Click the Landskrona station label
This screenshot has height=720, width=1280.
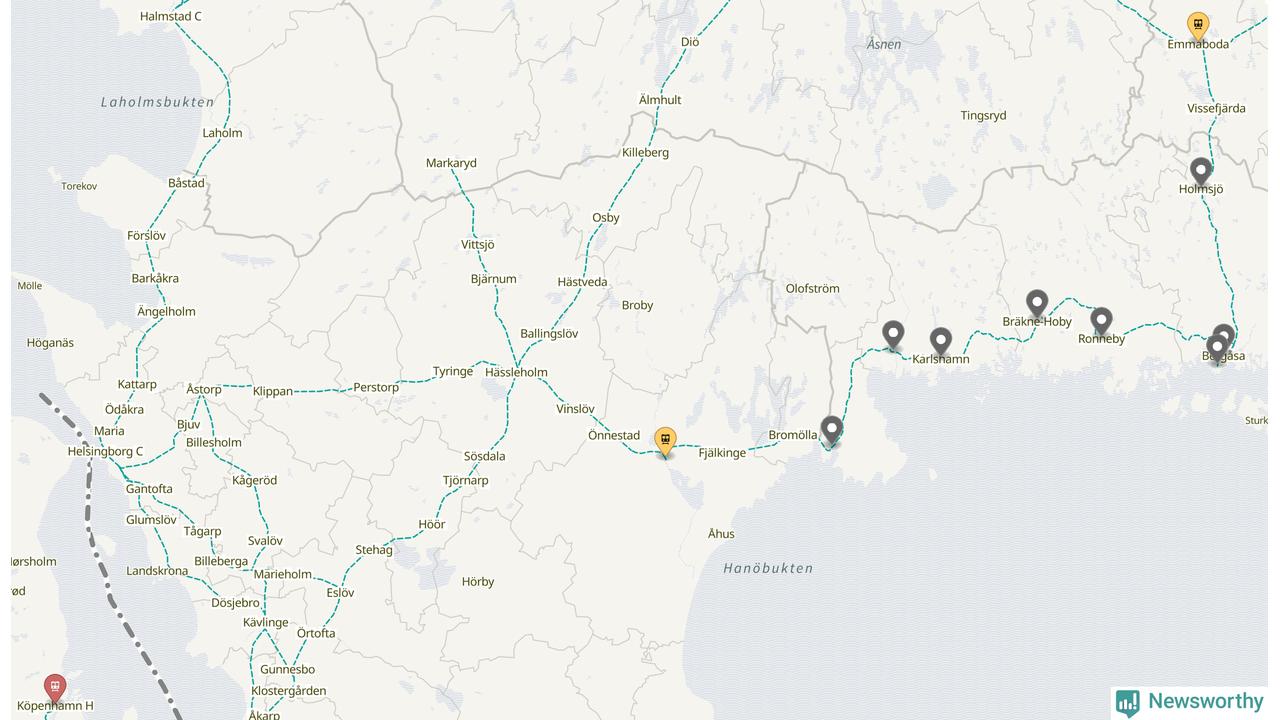tap(157, 571)
